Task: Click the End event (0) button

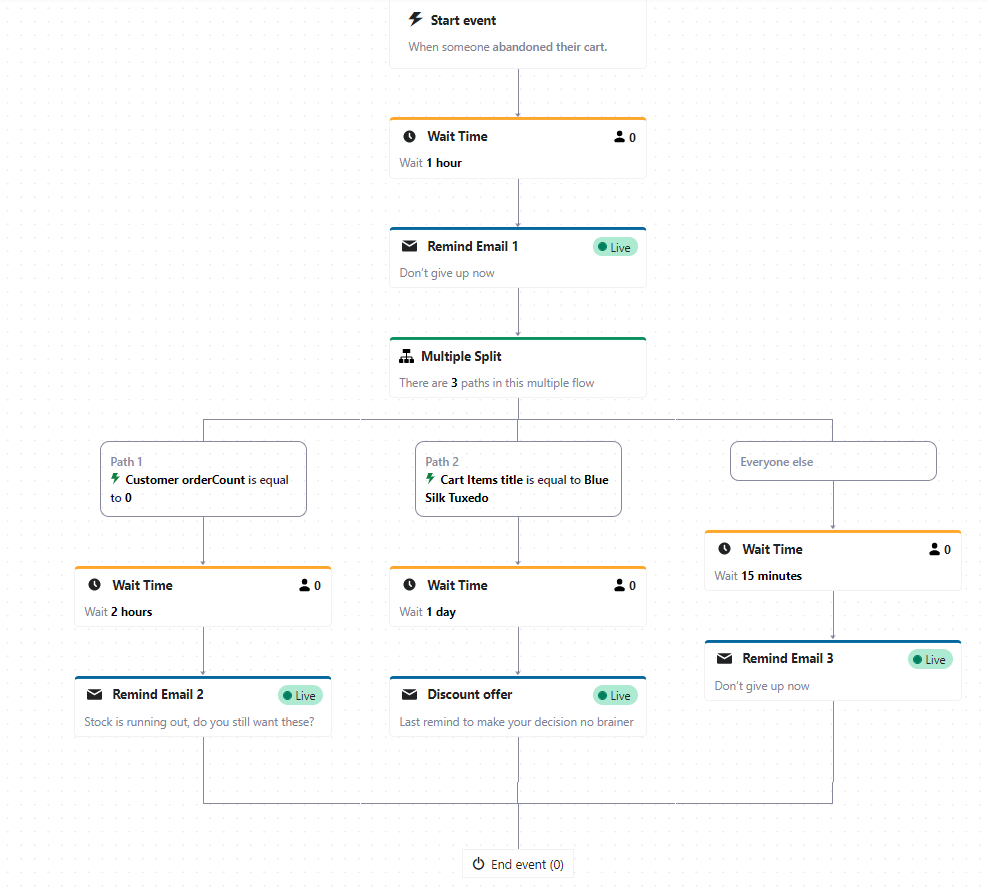Action: (x=518, y=864)
